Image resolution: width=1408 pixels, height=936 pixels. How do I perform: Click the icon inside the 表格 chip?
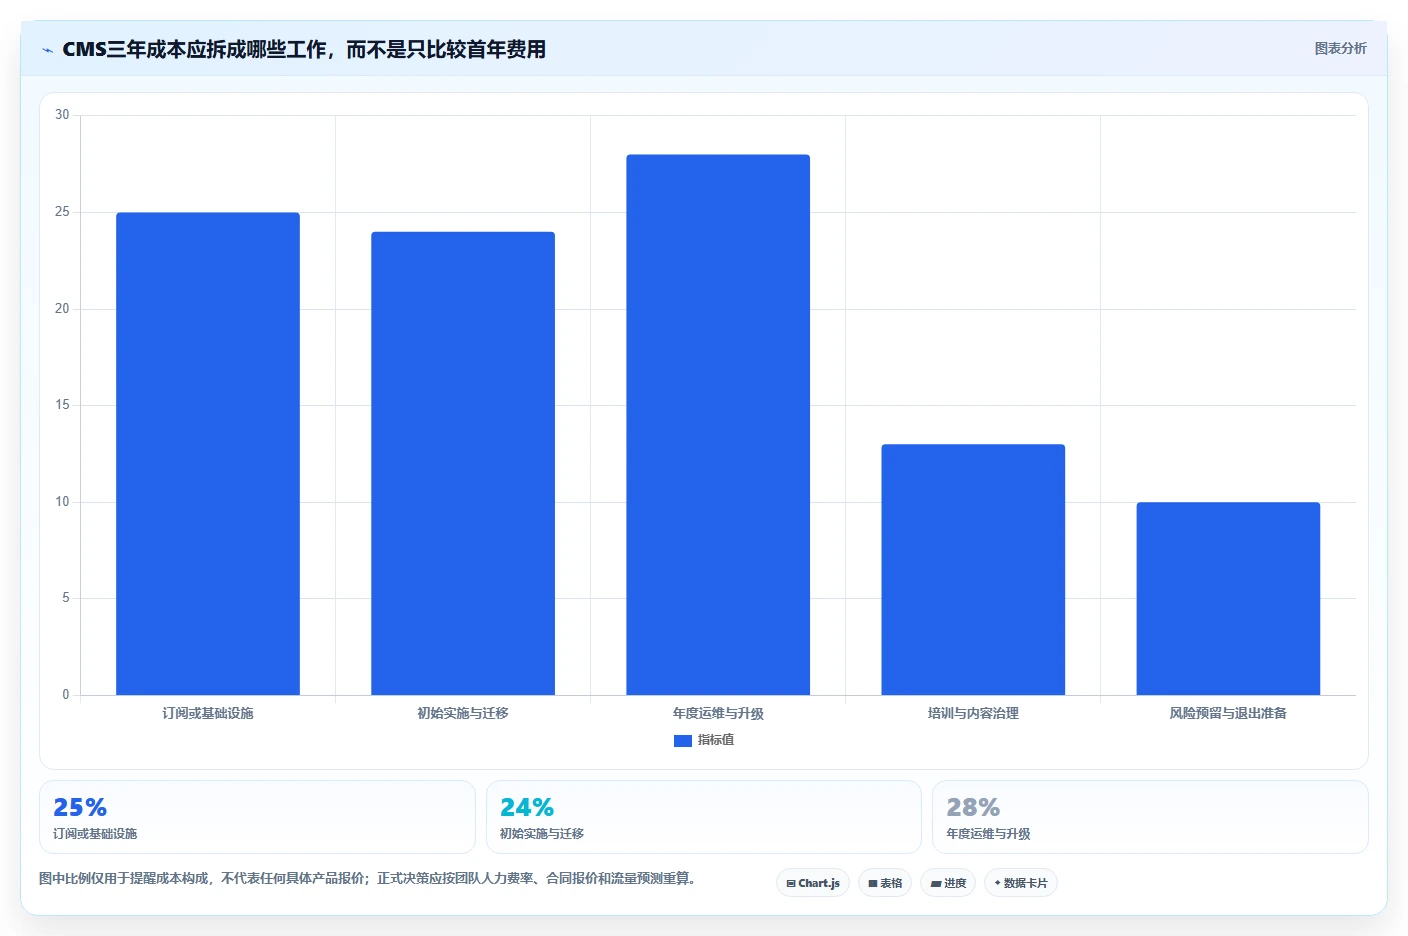pos(873,884)
